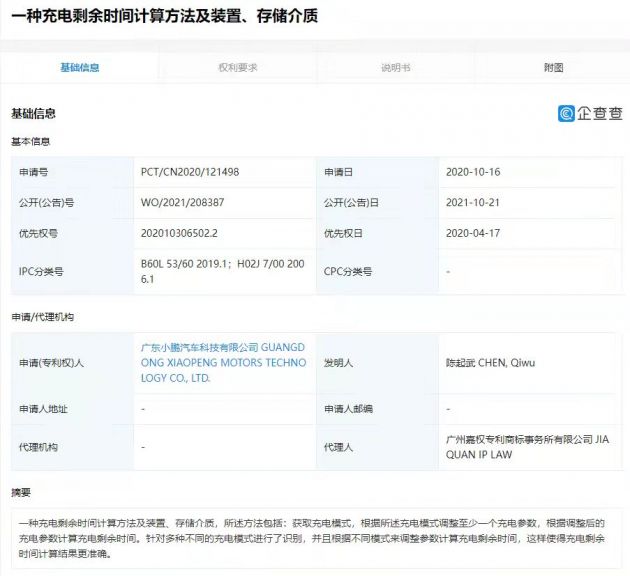Select agent 广州嘉权专利商标事务所有限公司
This screenshot has height=576, width=630.
tap(527, 447)
